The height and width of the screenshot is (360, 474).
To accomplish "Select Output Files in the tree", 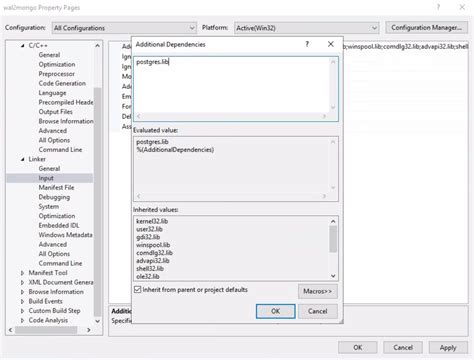I will pos(55,111).
